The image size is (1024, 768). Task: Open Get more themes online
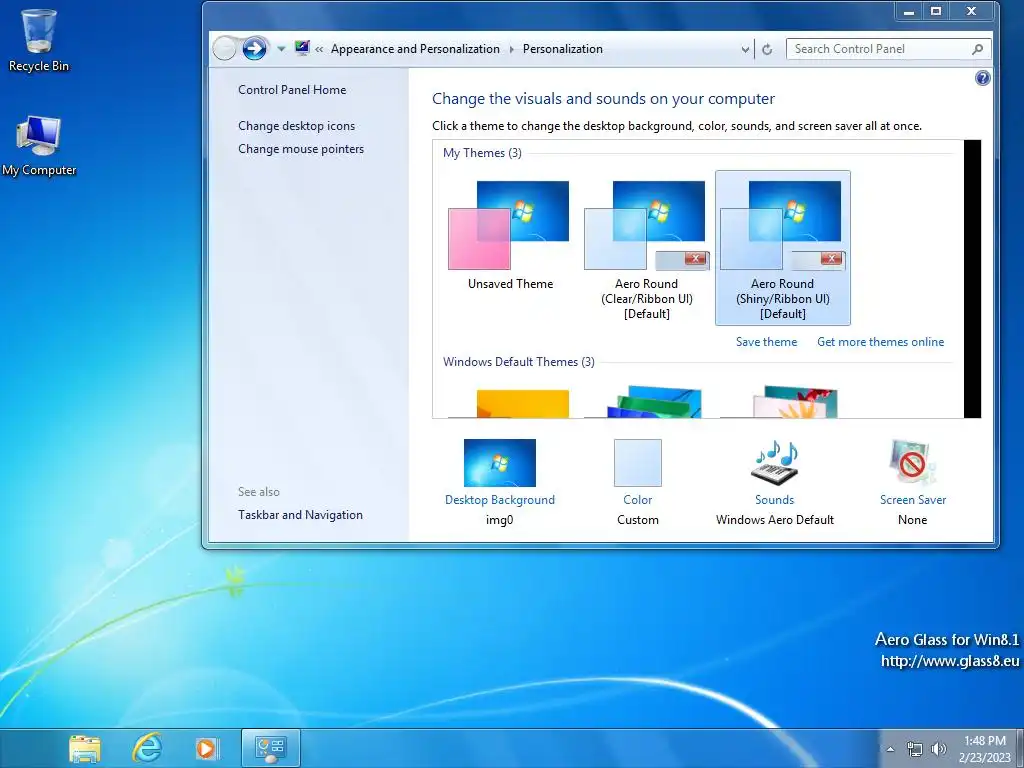[880, 342]
